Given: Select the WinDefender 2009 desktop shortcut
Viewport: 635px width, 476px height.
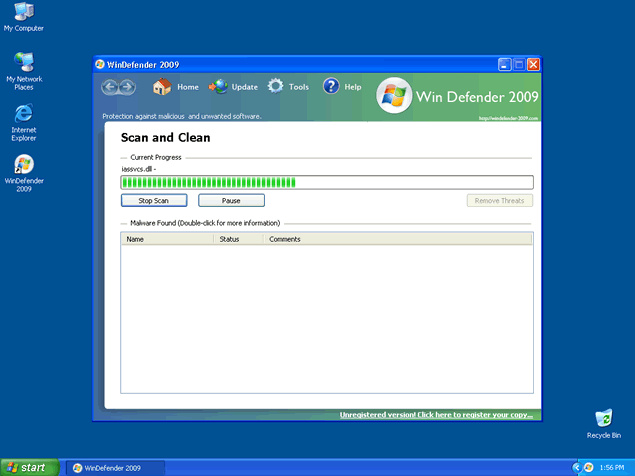Looking at the screenshot, I should [x=24, y=165].
